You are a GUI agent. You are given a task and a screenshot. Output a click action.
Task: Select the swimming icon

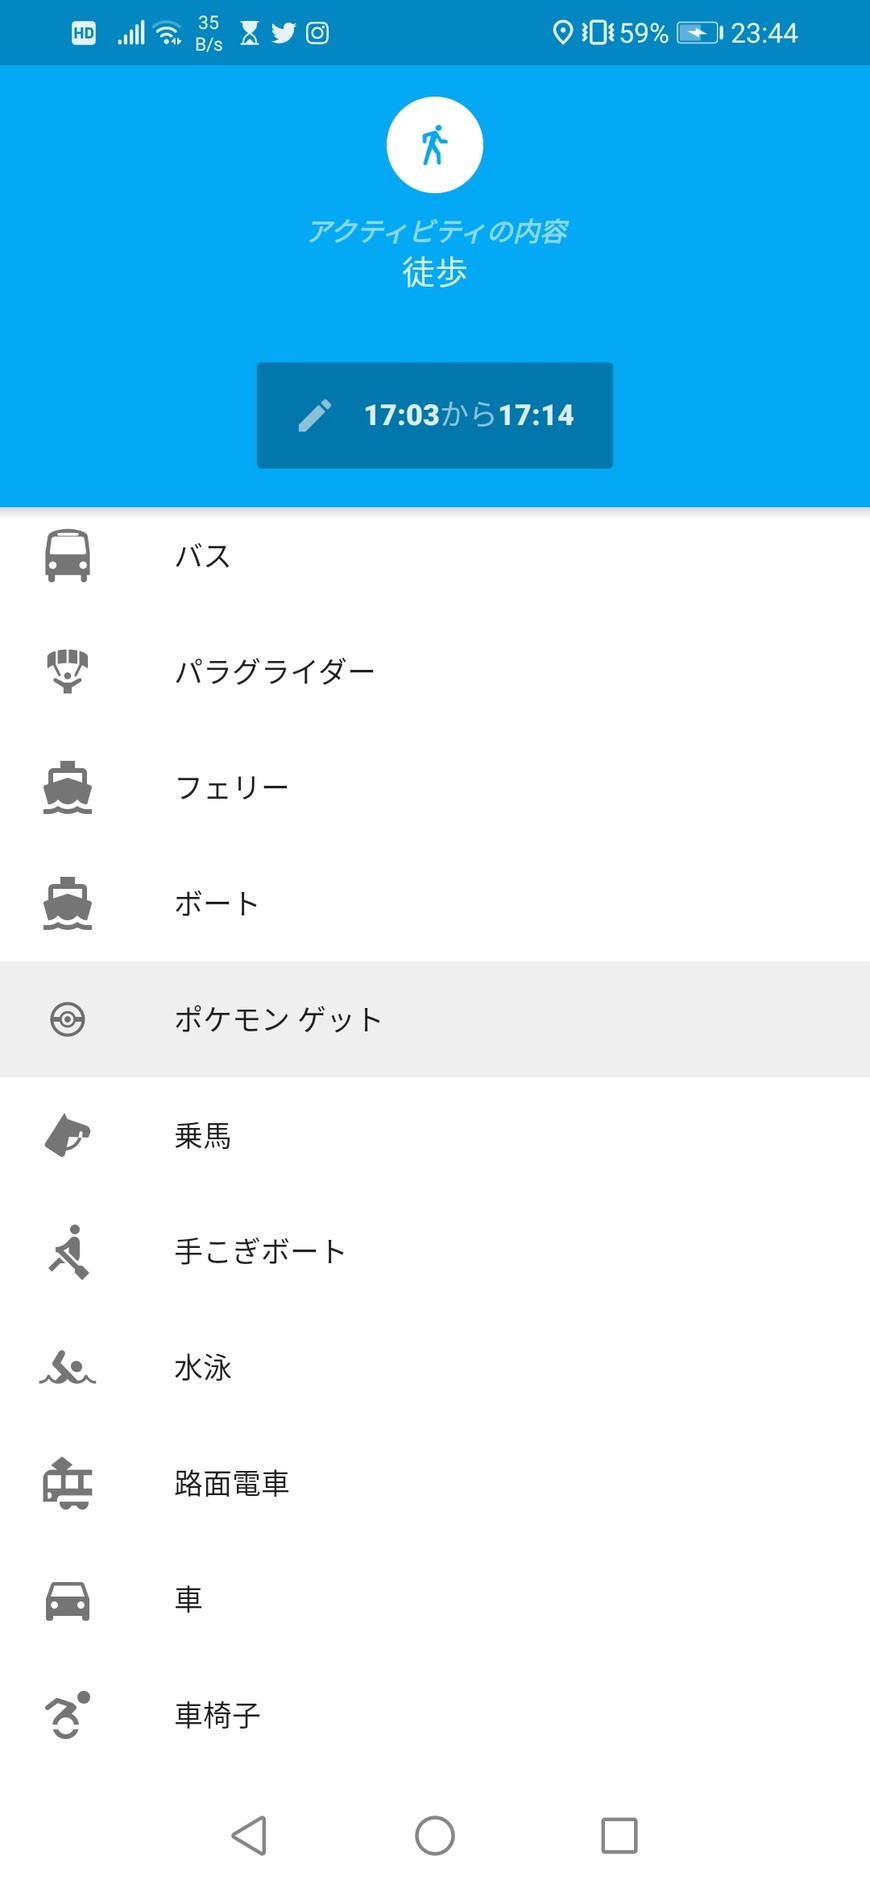click(67, 1367)
